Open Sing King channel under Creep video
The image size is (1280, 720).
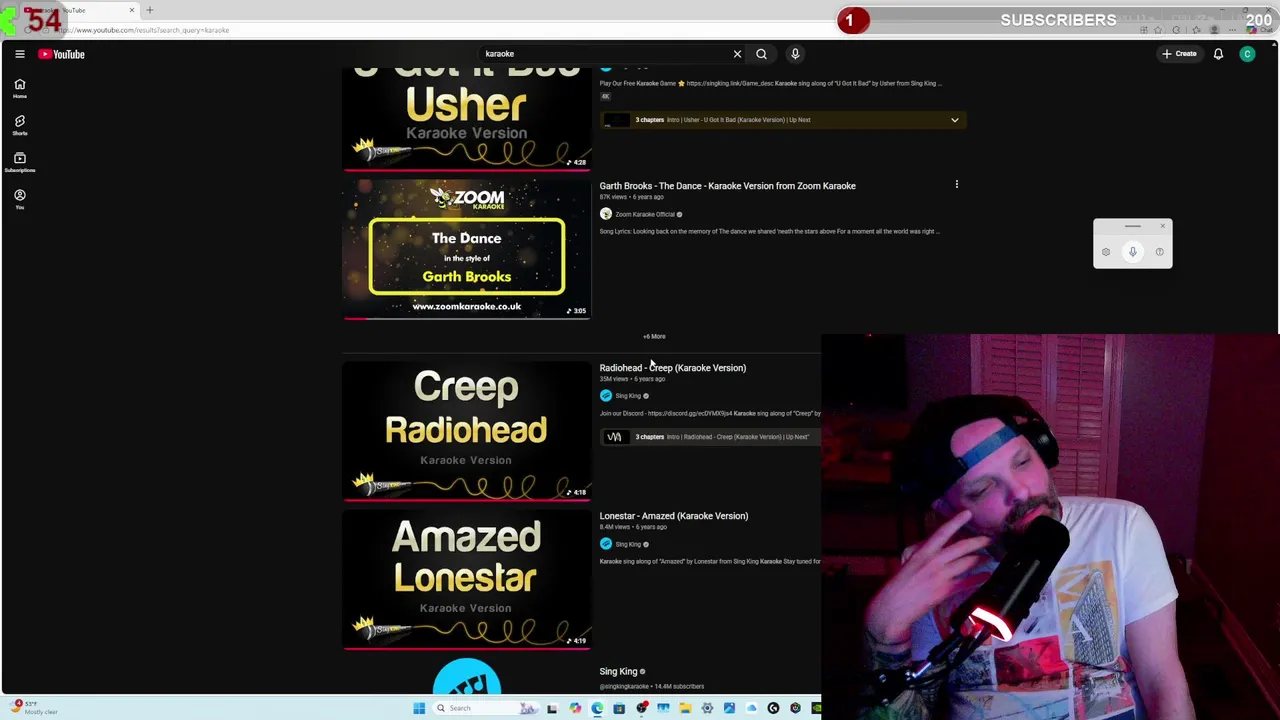point(628,396)
